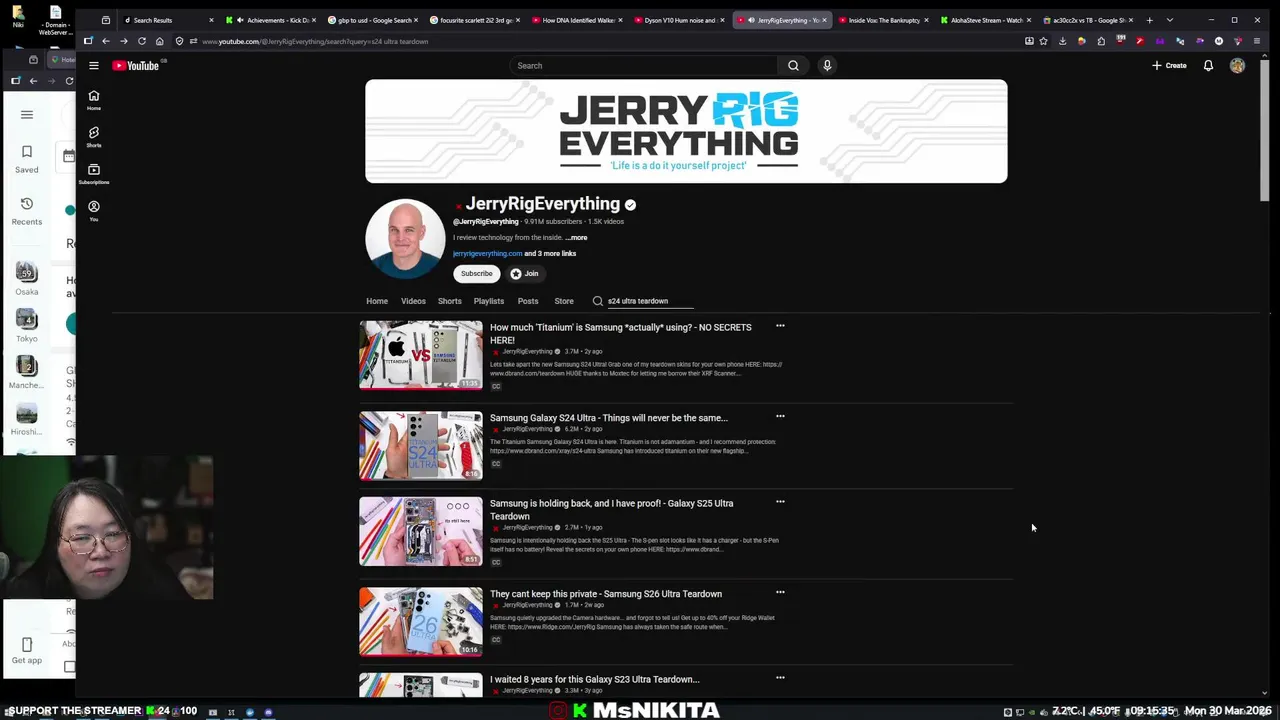Screen dimensions: 1280x720
Task: Switch to channel Posts tab
Action: click(x=528, y=301)
